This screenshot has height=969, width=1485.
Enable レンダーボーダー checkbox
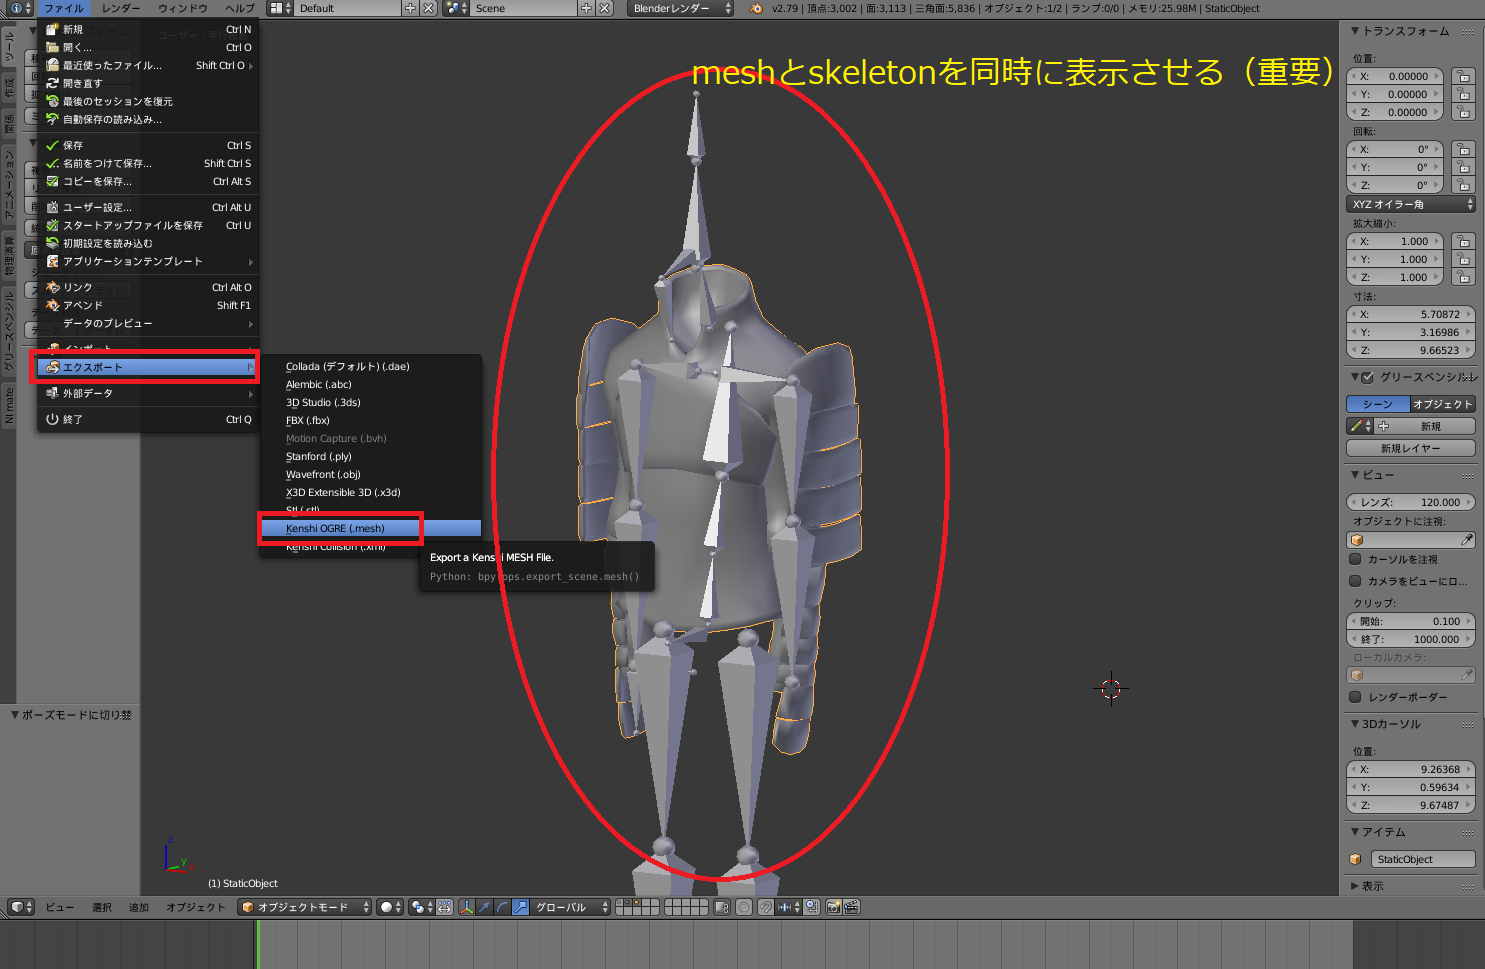[1356, 697]
